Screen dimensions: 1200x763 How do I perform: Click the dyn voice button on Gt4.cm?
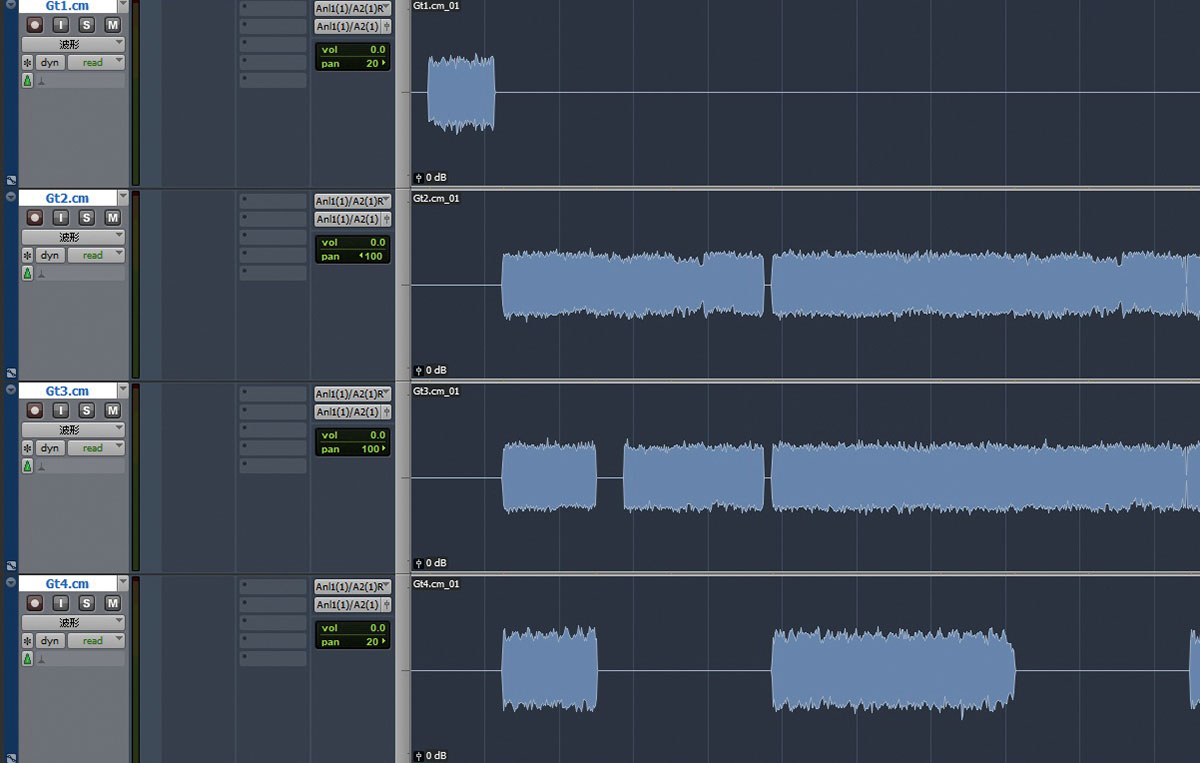(x=51, y=641)
